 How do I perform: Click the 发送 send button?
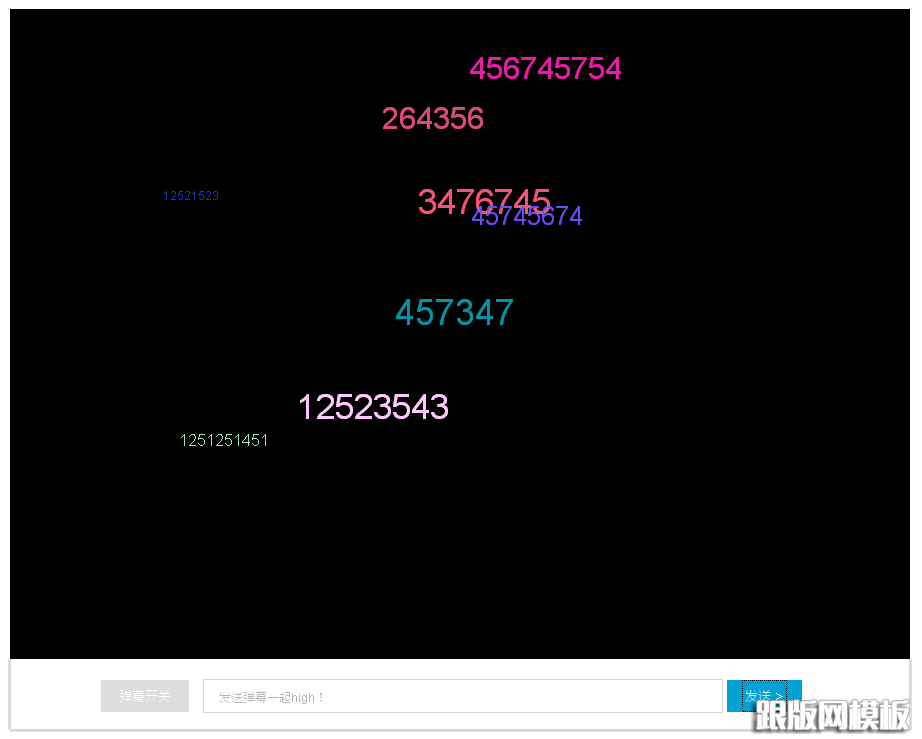[x=763, y=695]
